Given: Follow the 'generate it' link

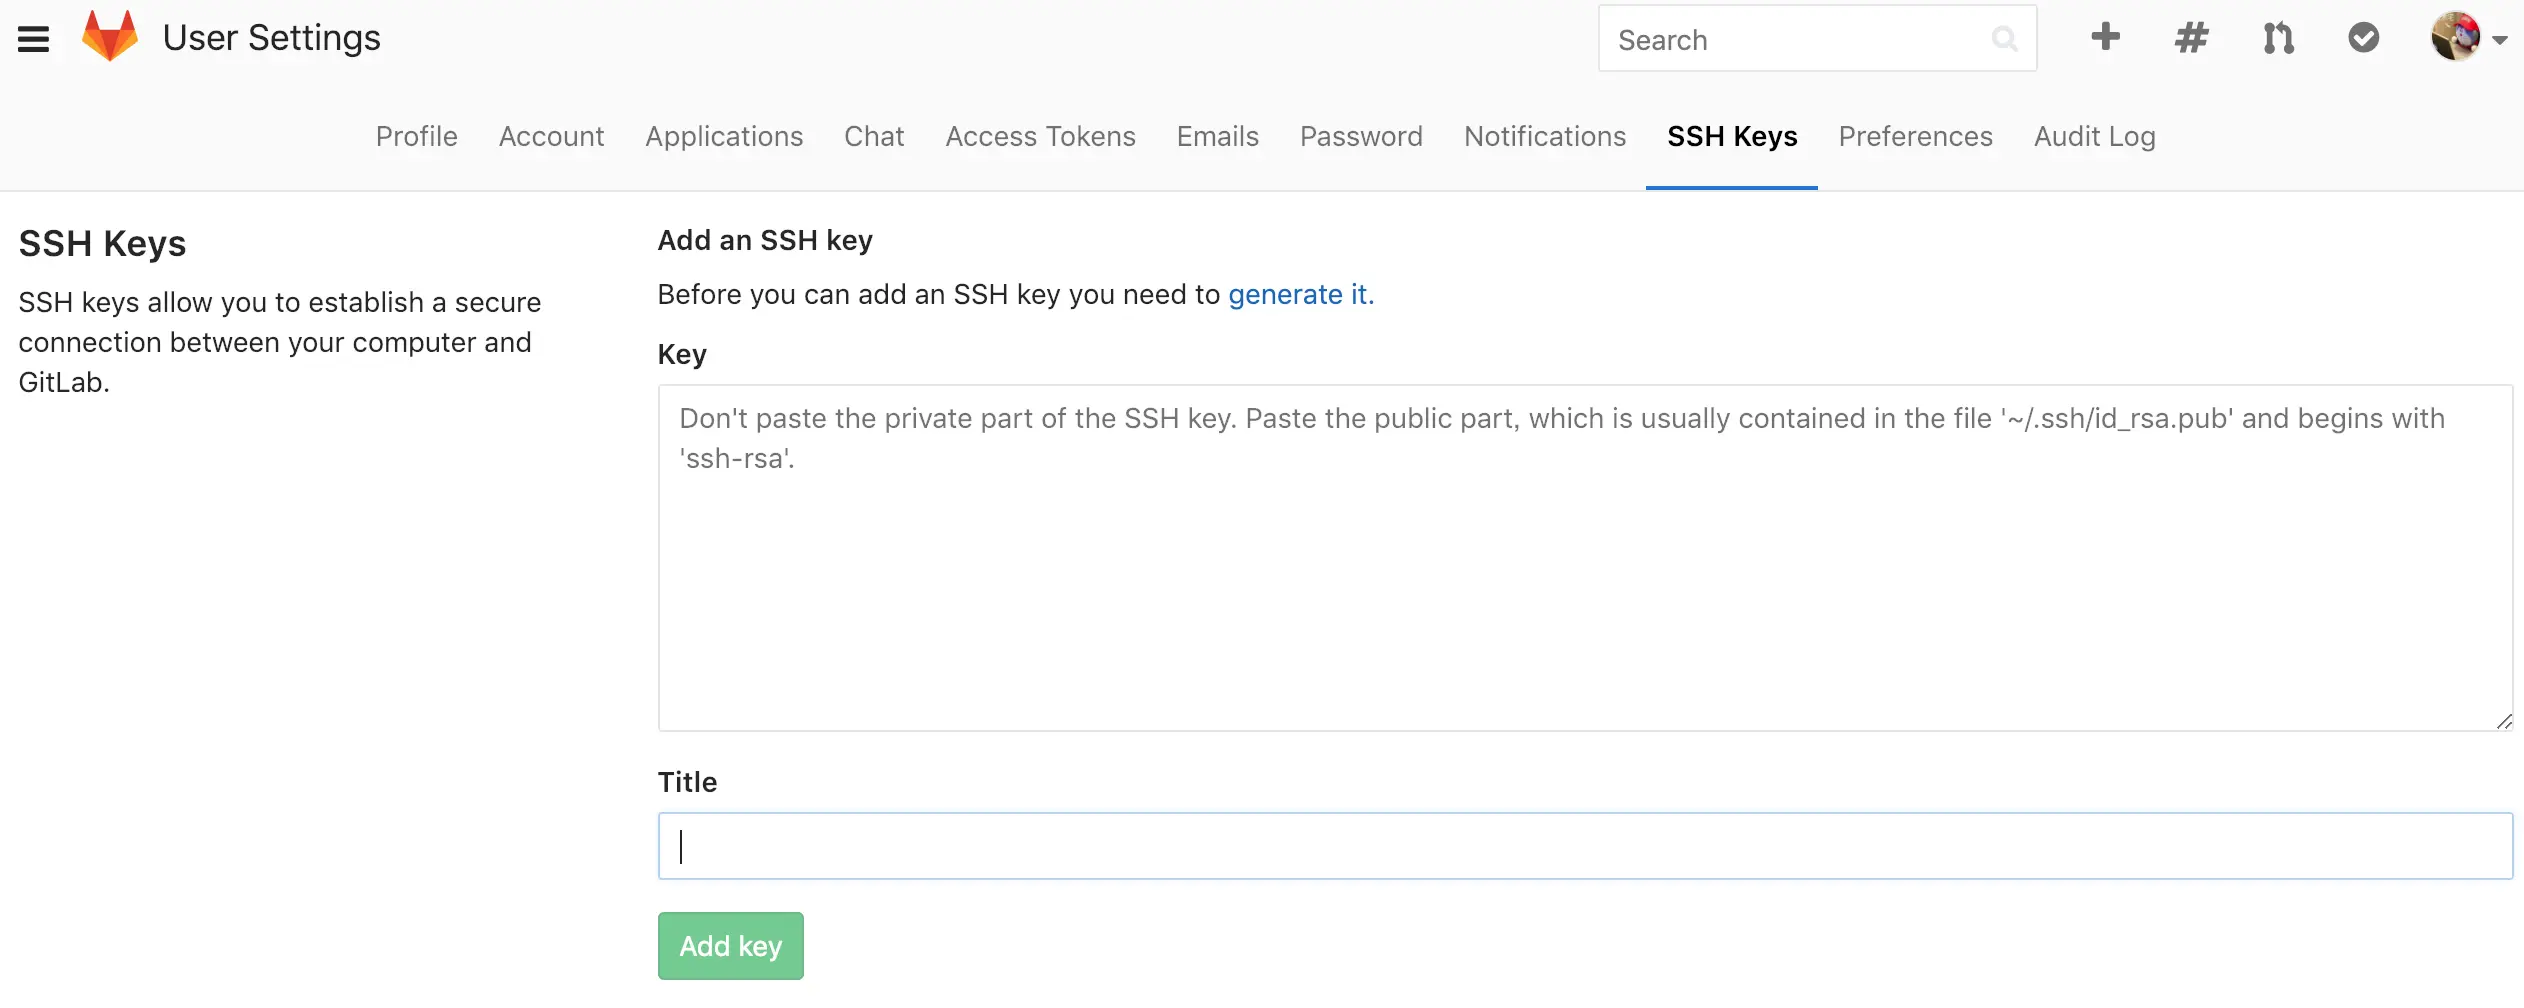Looking at the screenshot, I should pyautogui.click(x=1301, y=294).
